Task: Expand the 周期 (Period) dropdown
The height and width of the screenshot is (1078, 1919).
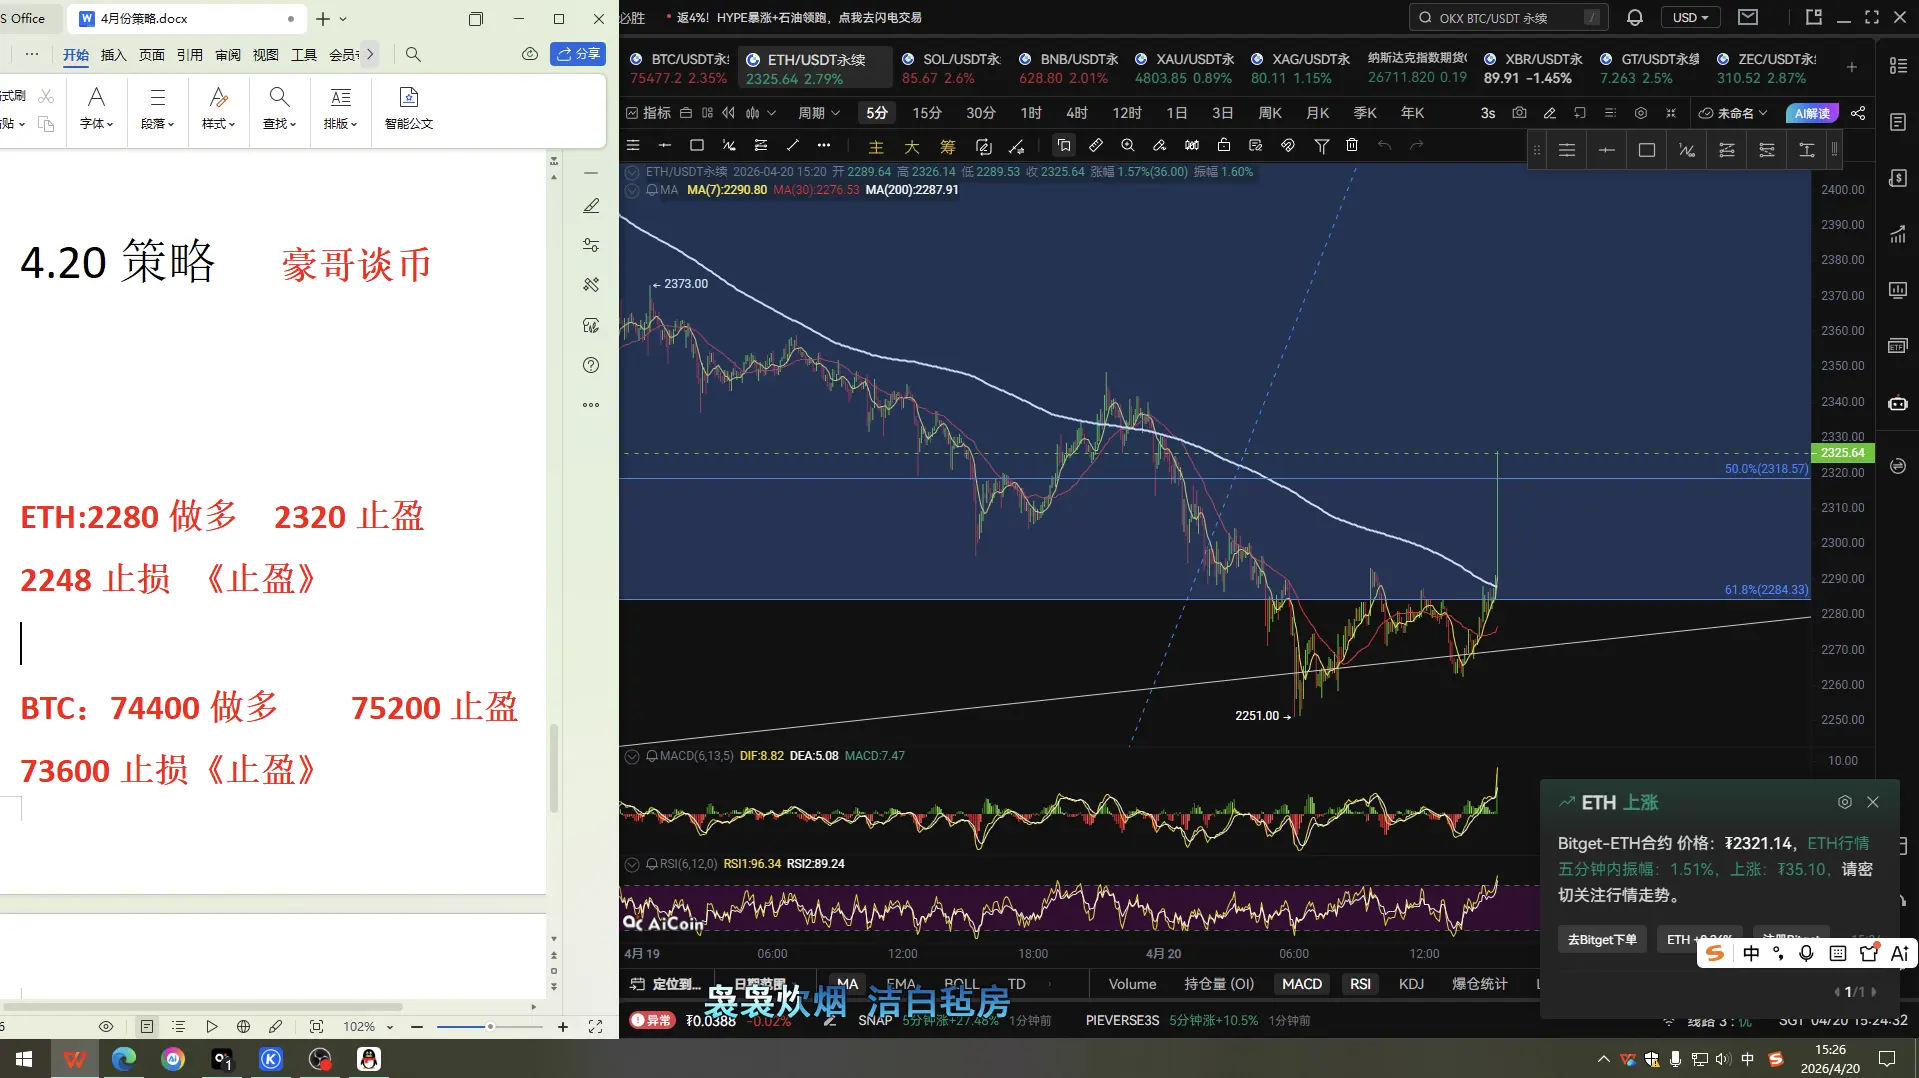Action: click(819, 113)
